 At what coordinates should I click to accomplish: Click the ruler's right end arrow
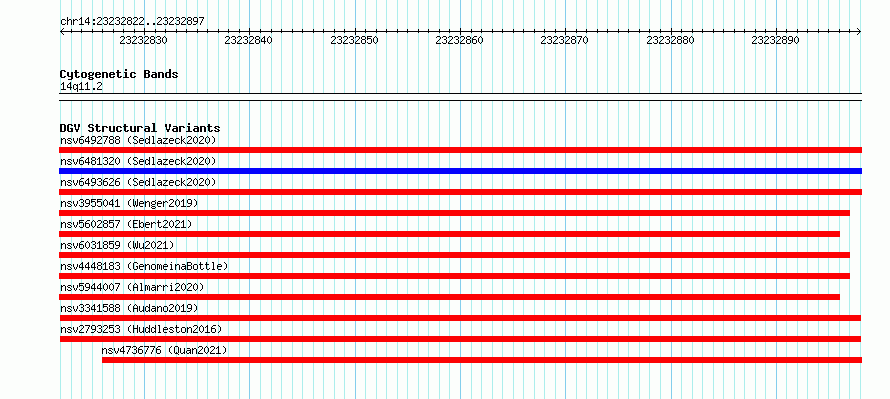click(859, 32)
